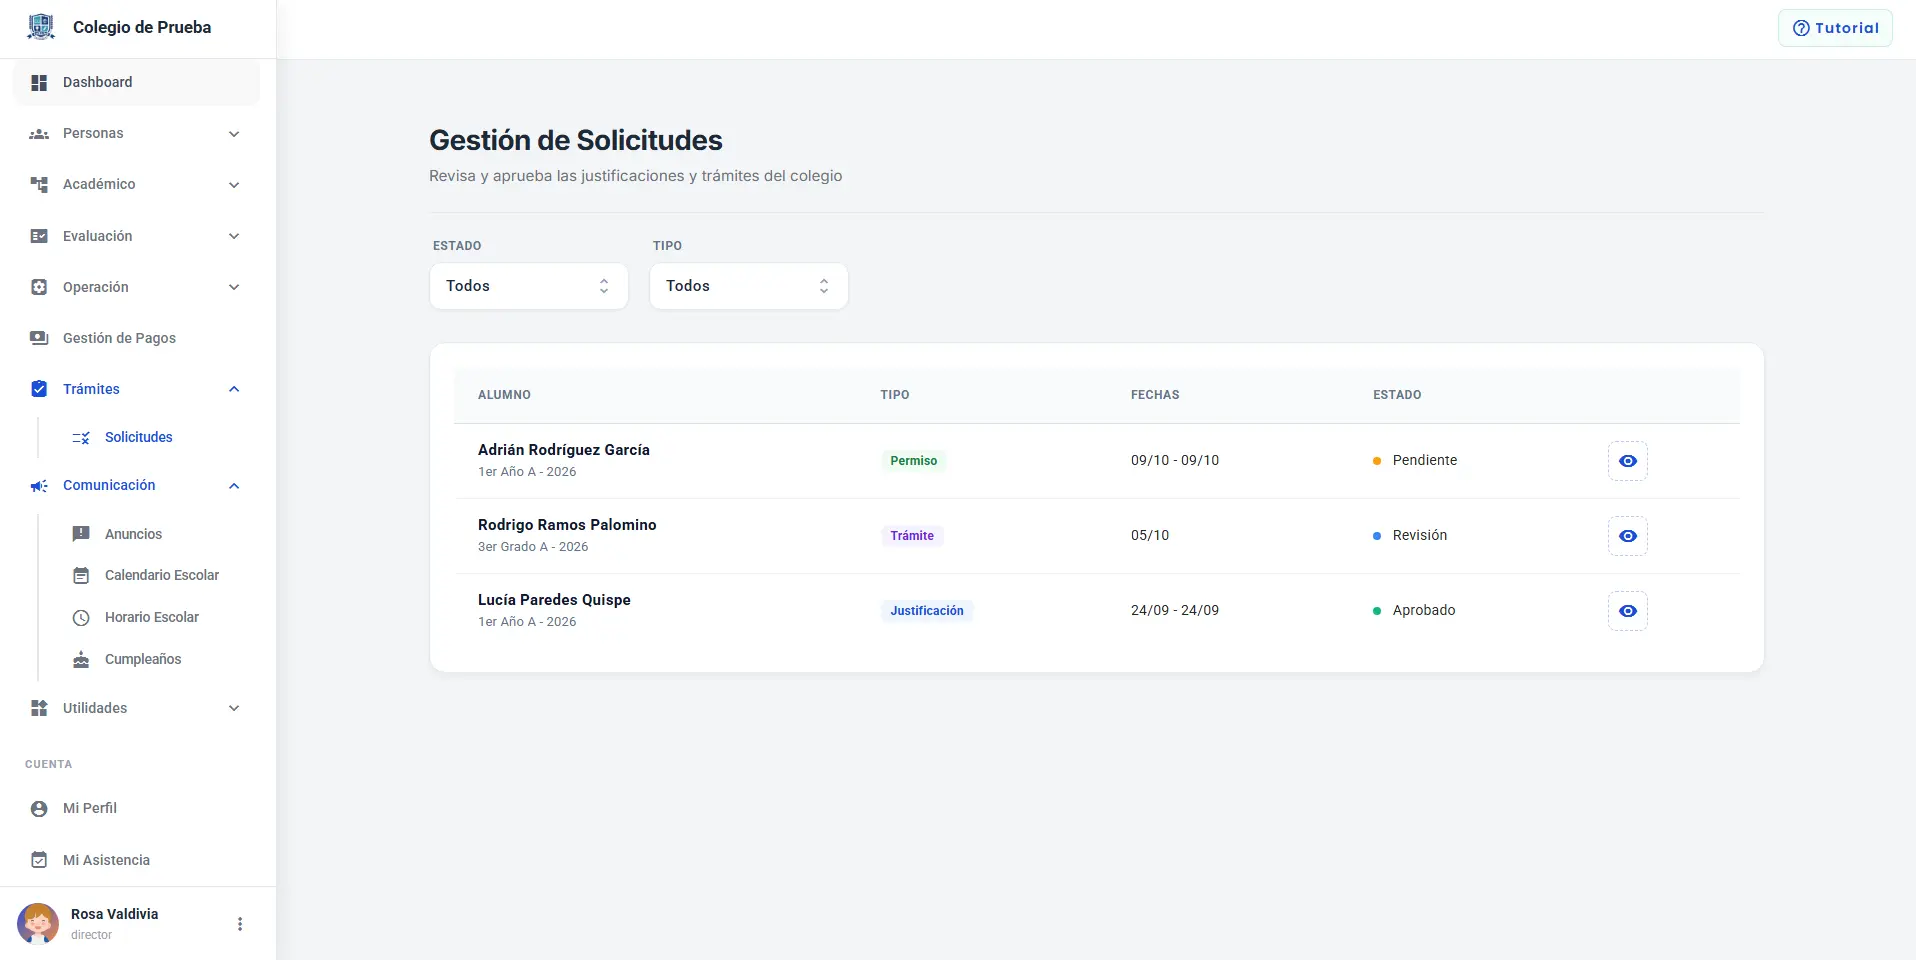Viewport: 1916px width, 960px height.
Task: Open Gestión de Pagos from the sidebar
Action: (x=136, y=338)
